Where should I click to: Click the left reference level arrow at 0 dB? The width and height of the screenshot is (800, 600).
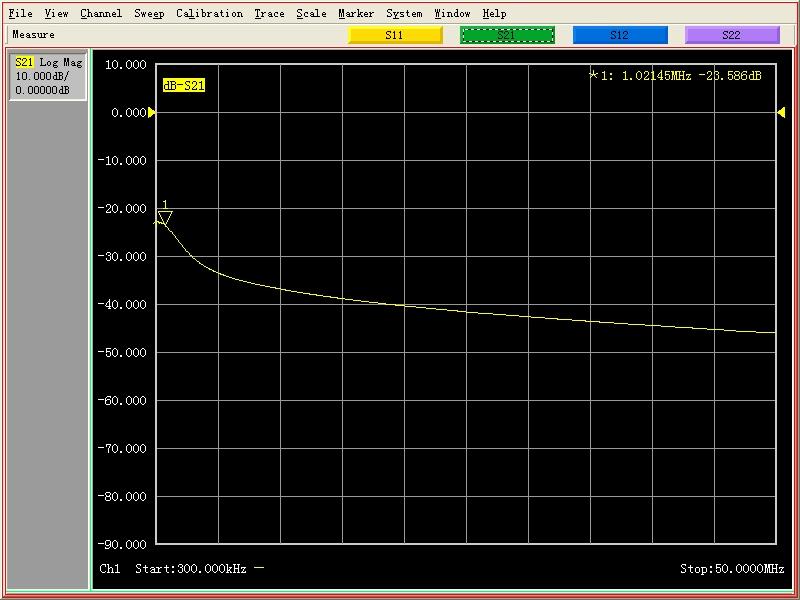pyautogui.click(x=152, y=112)
